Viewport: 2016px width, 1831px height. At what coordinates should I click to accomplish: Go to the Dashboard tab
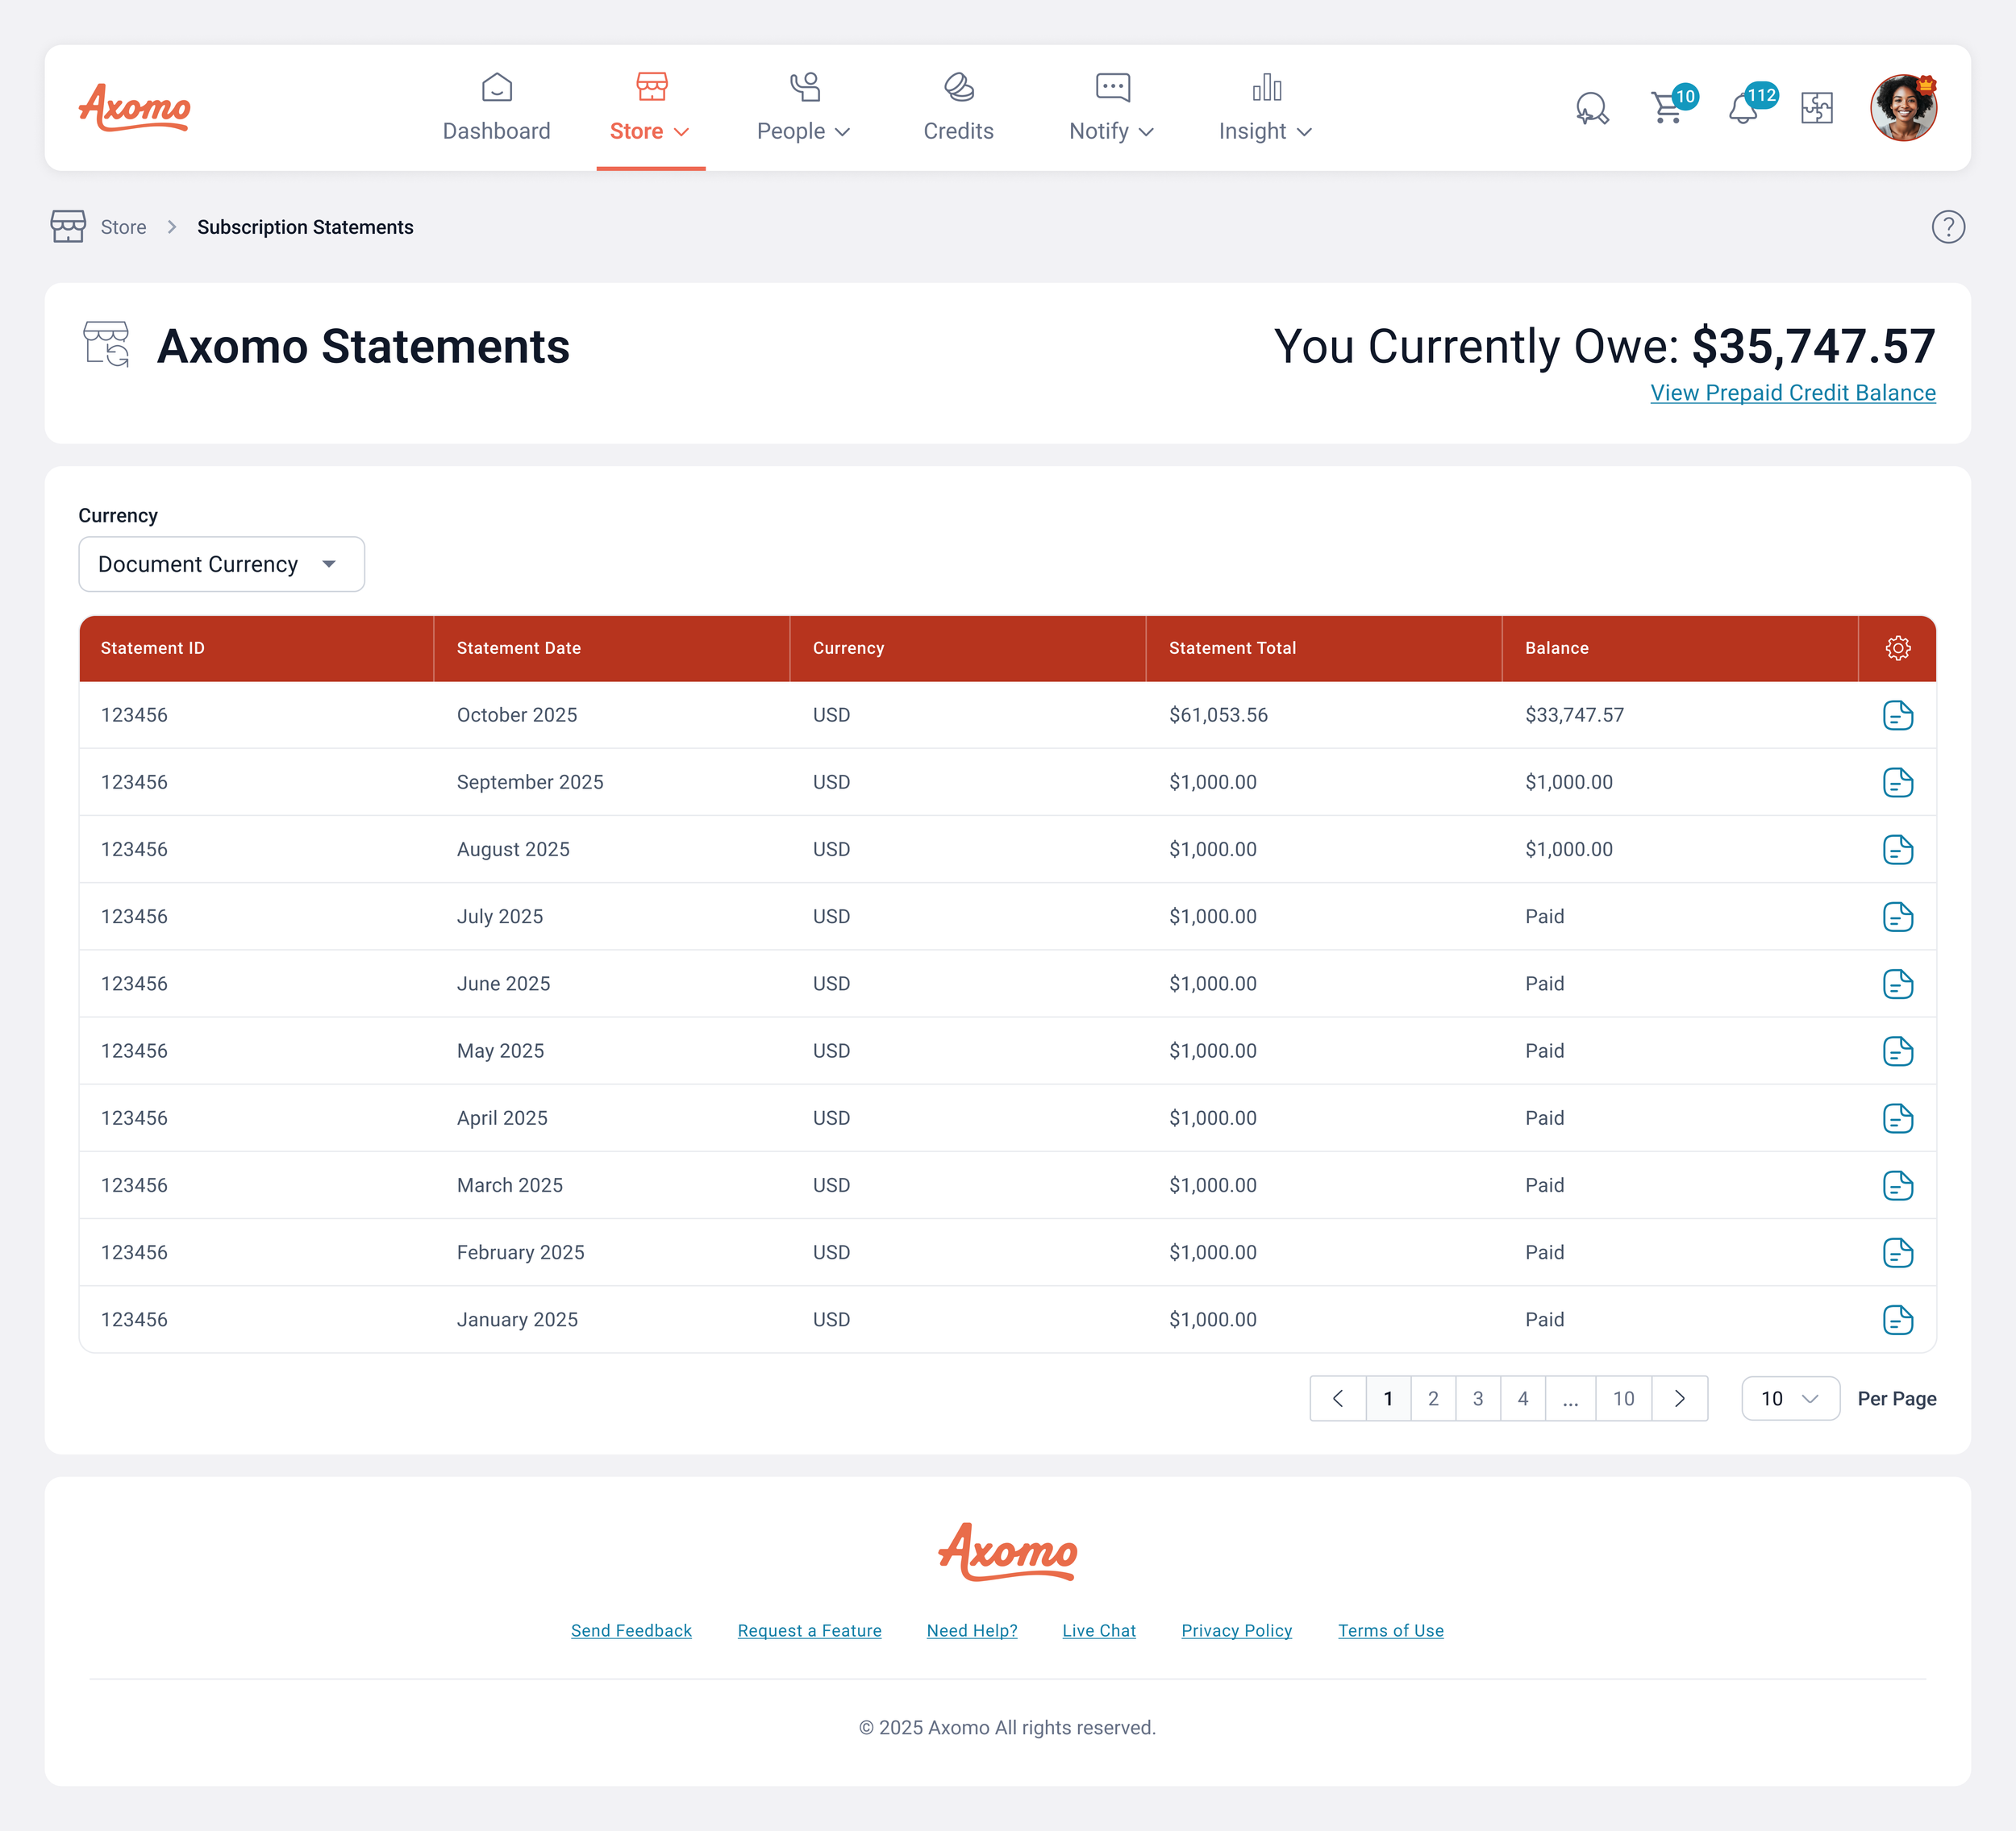point(496,110)
